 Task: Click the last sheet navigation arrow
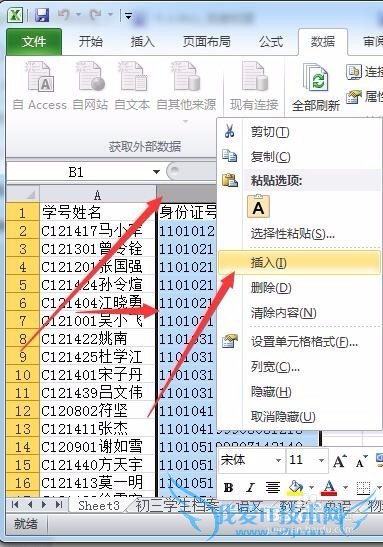[59, 504]
